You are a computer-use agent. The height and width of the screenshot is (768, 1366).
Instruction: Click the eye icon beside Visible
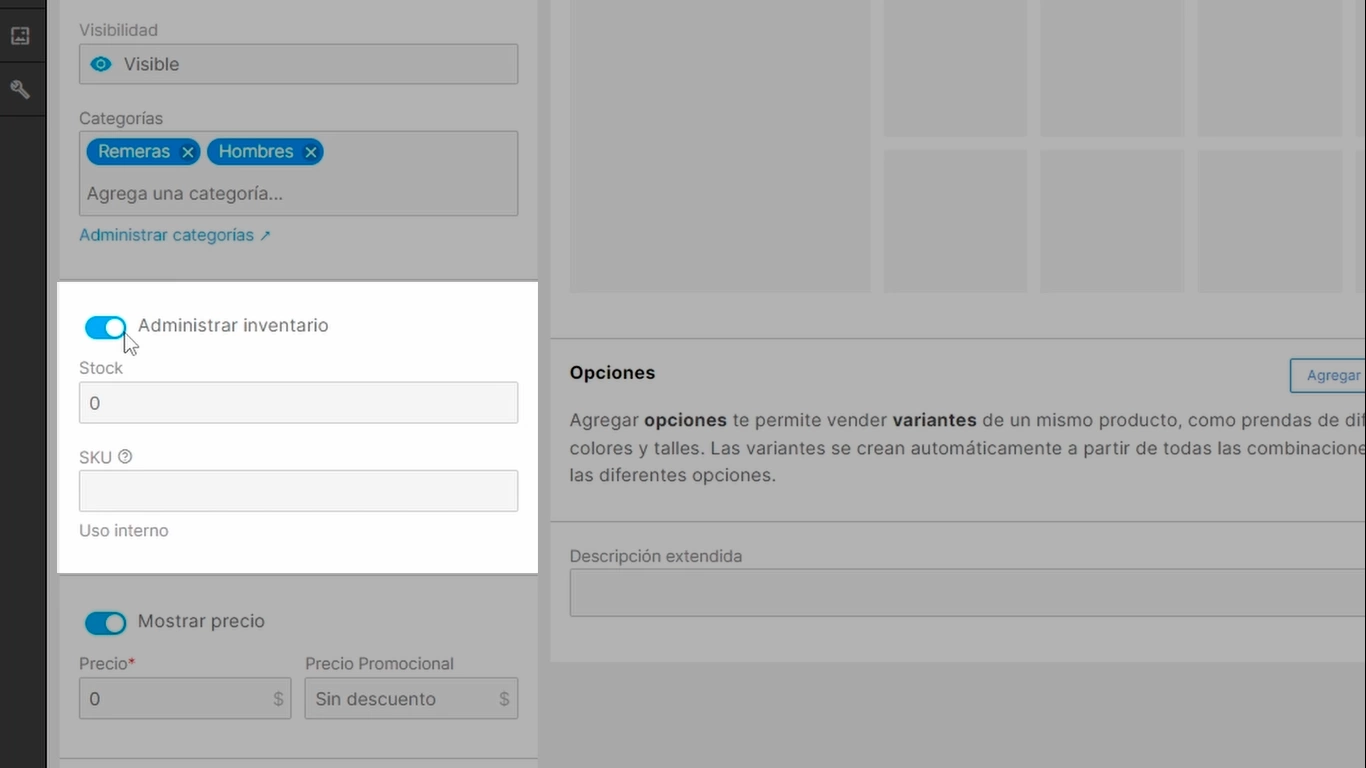point(101,64)
